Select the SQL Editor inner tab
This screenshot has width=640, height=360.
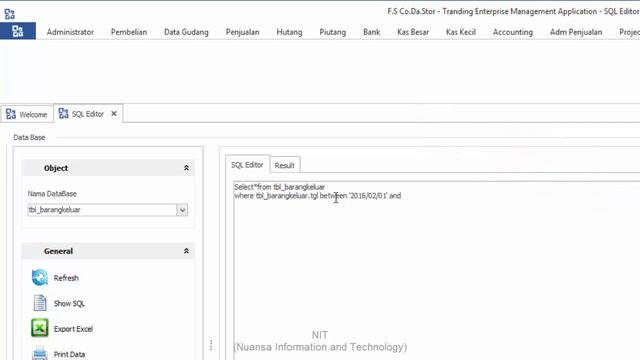[x=247, y=164]
